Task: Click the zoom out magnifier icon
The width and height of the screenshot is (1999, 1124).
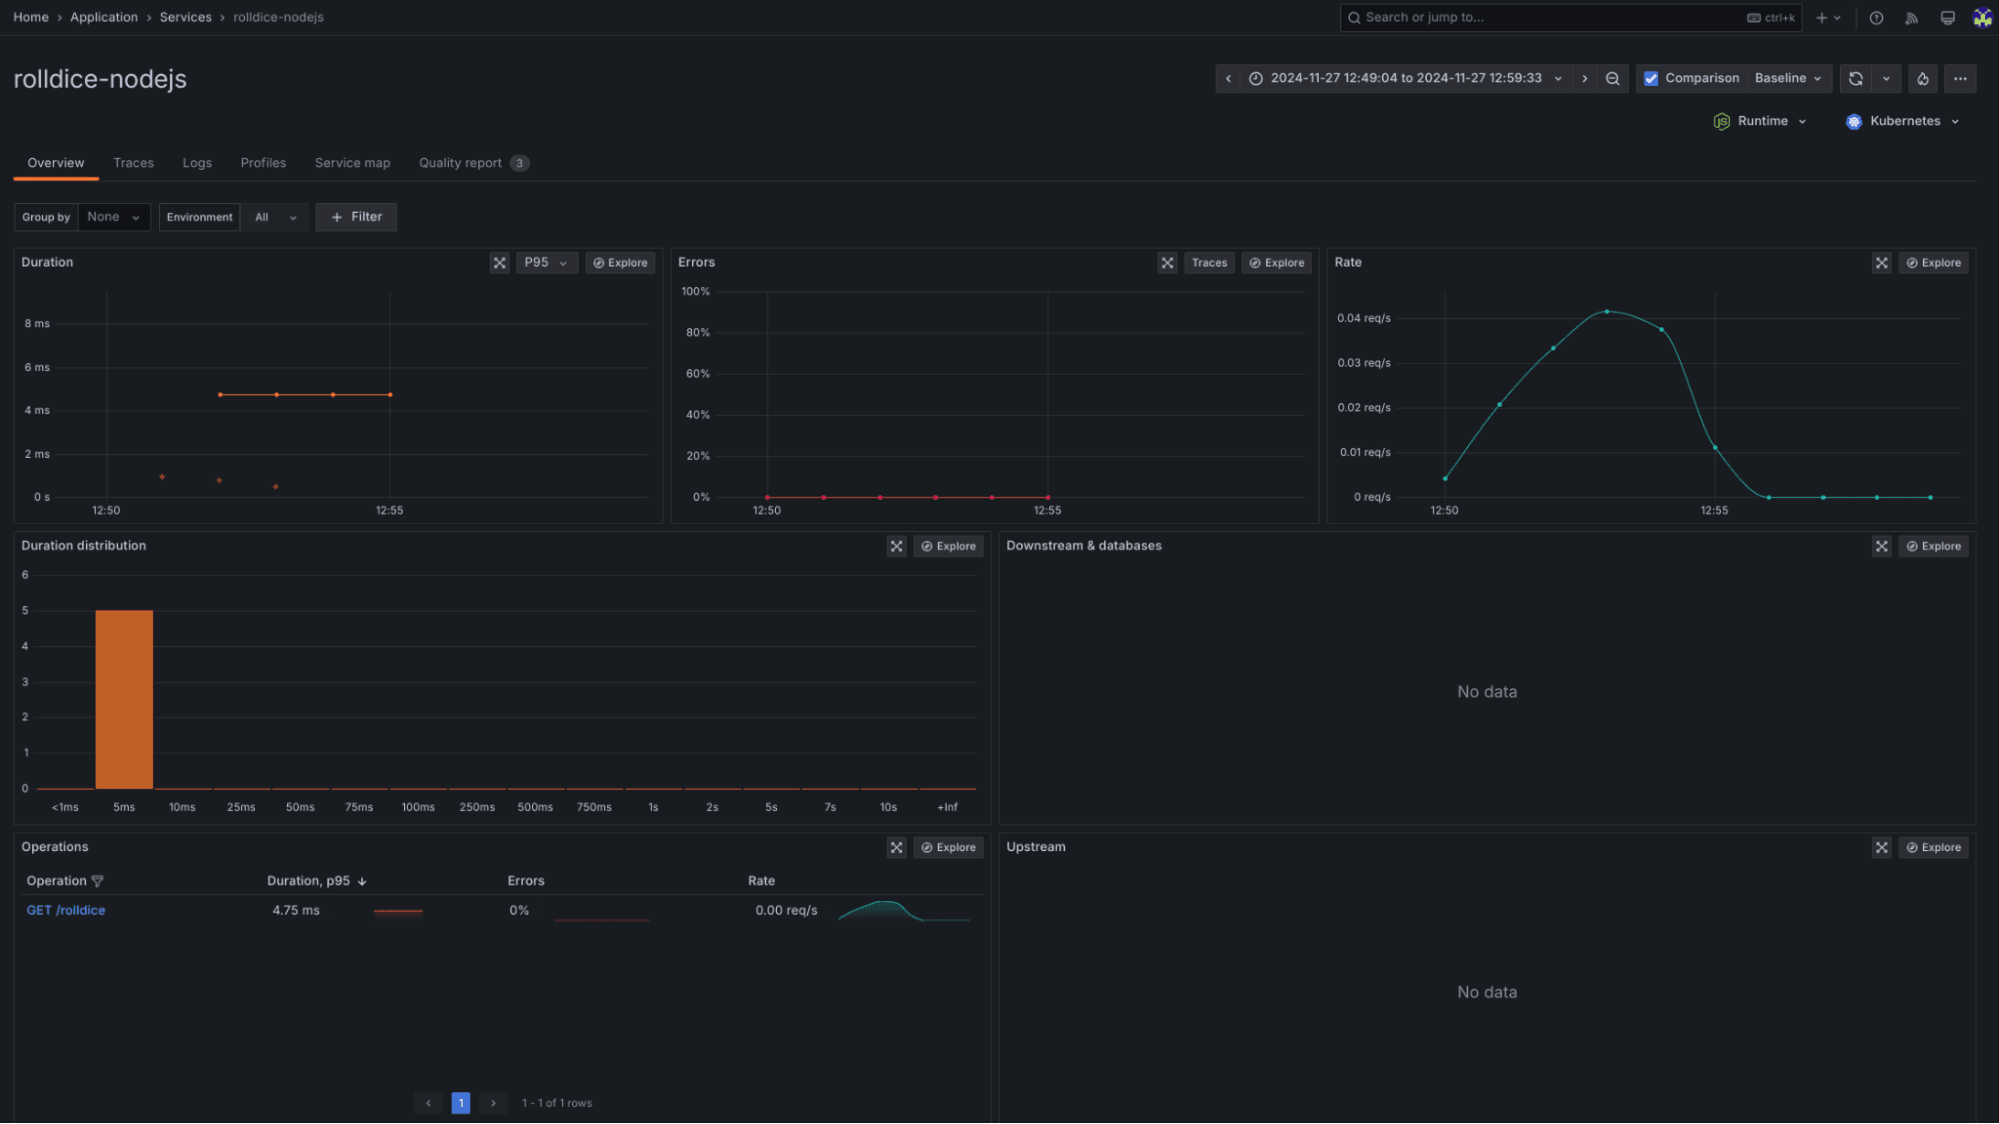Action: [1613, 78]
